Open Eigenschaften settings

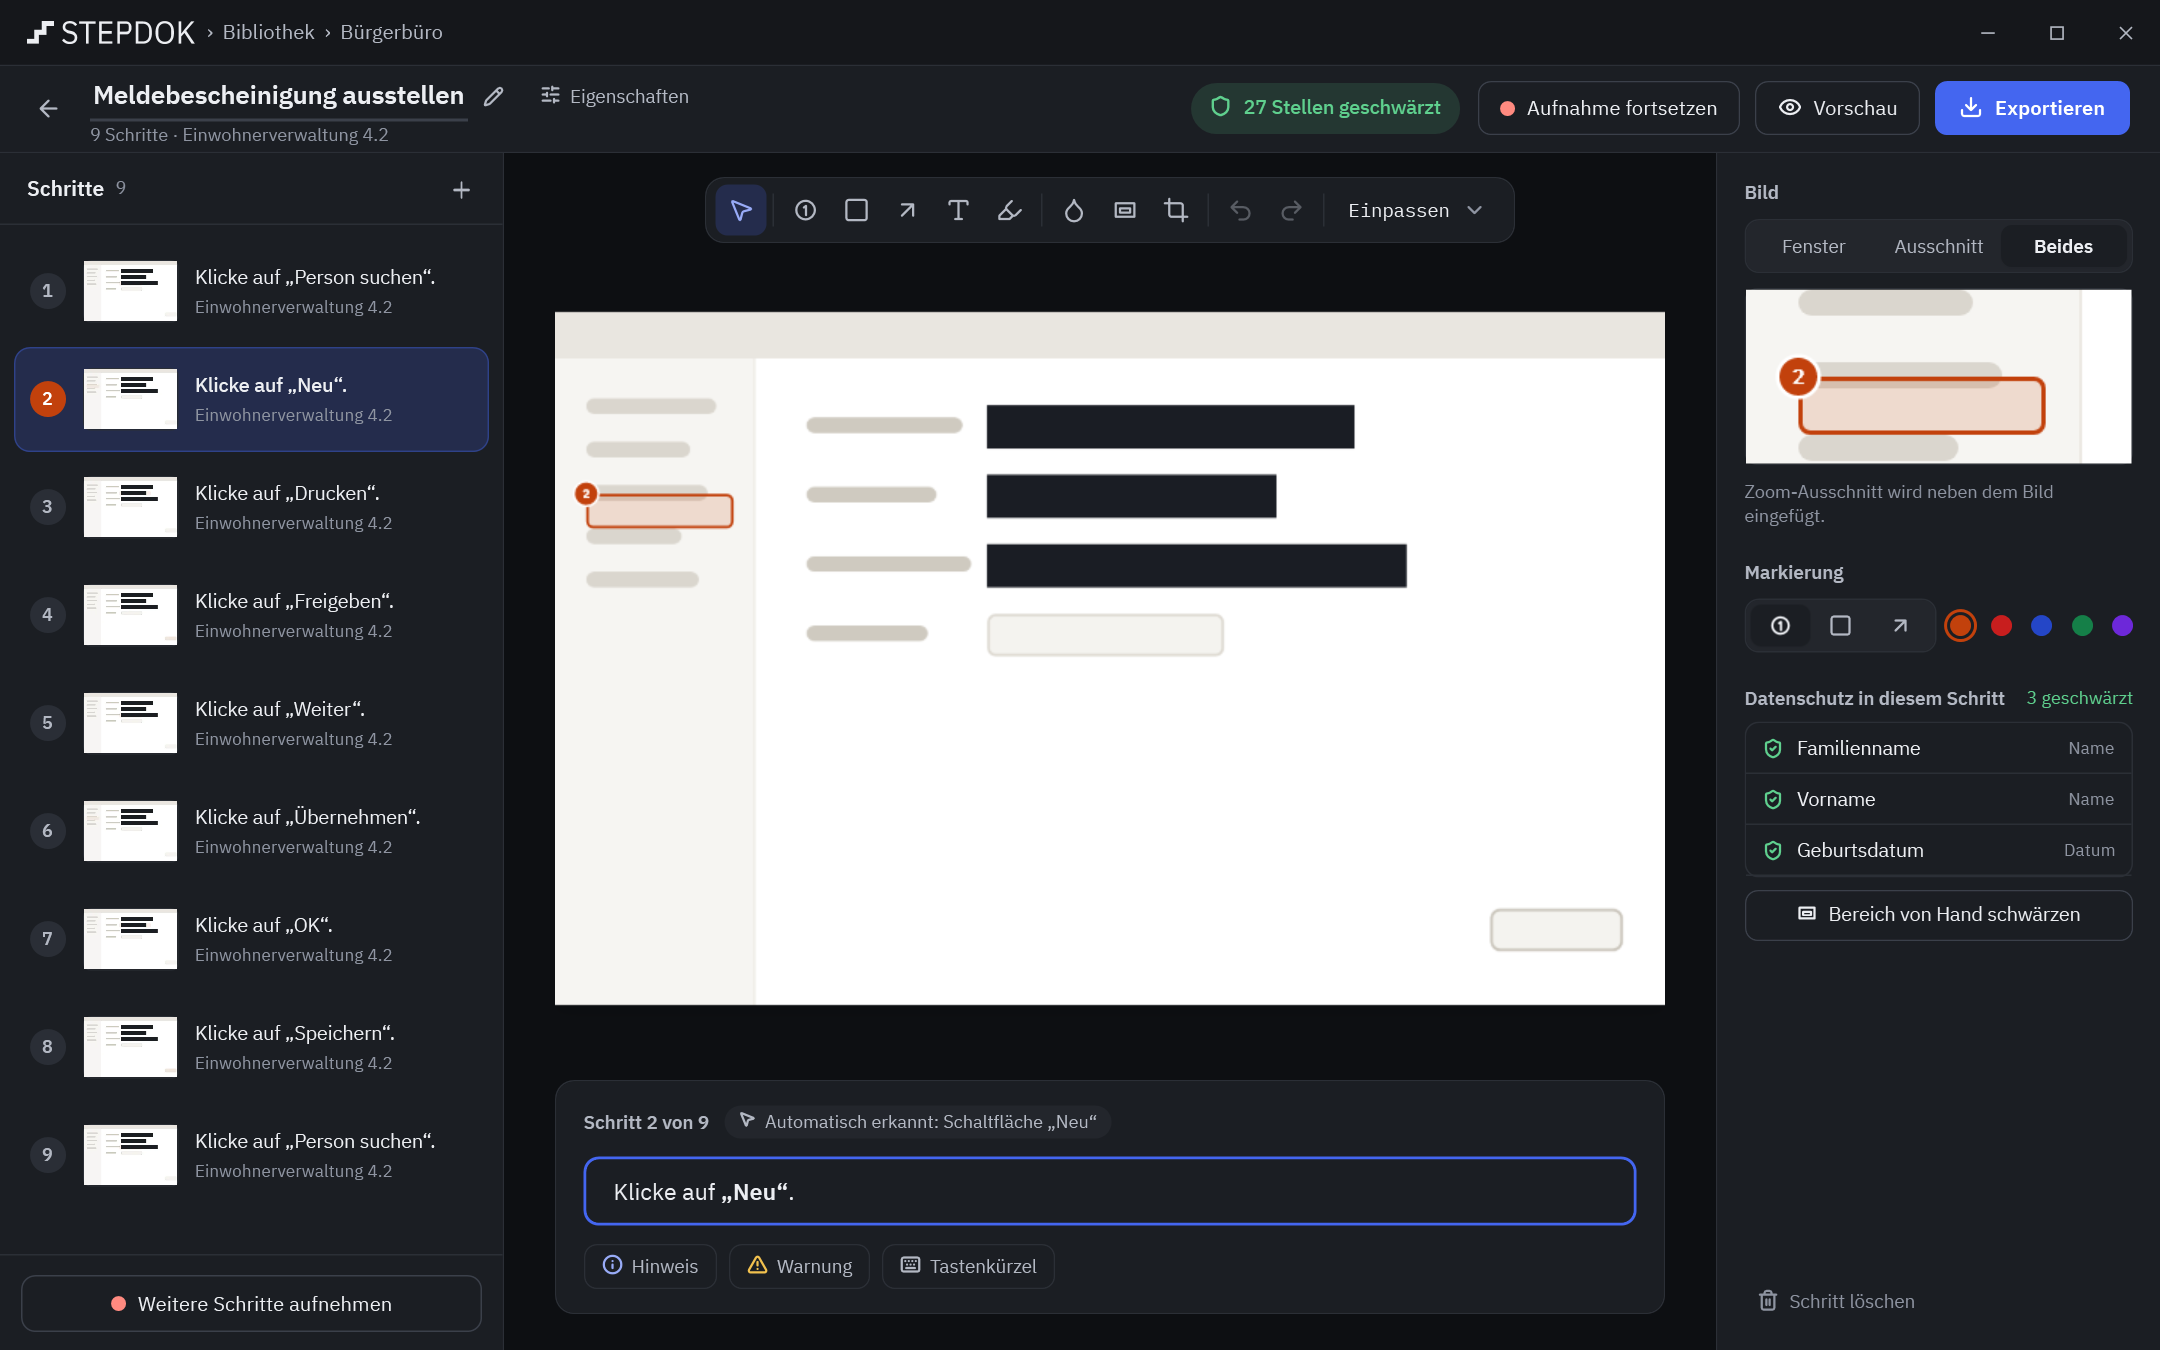click(x=615, y=96)
